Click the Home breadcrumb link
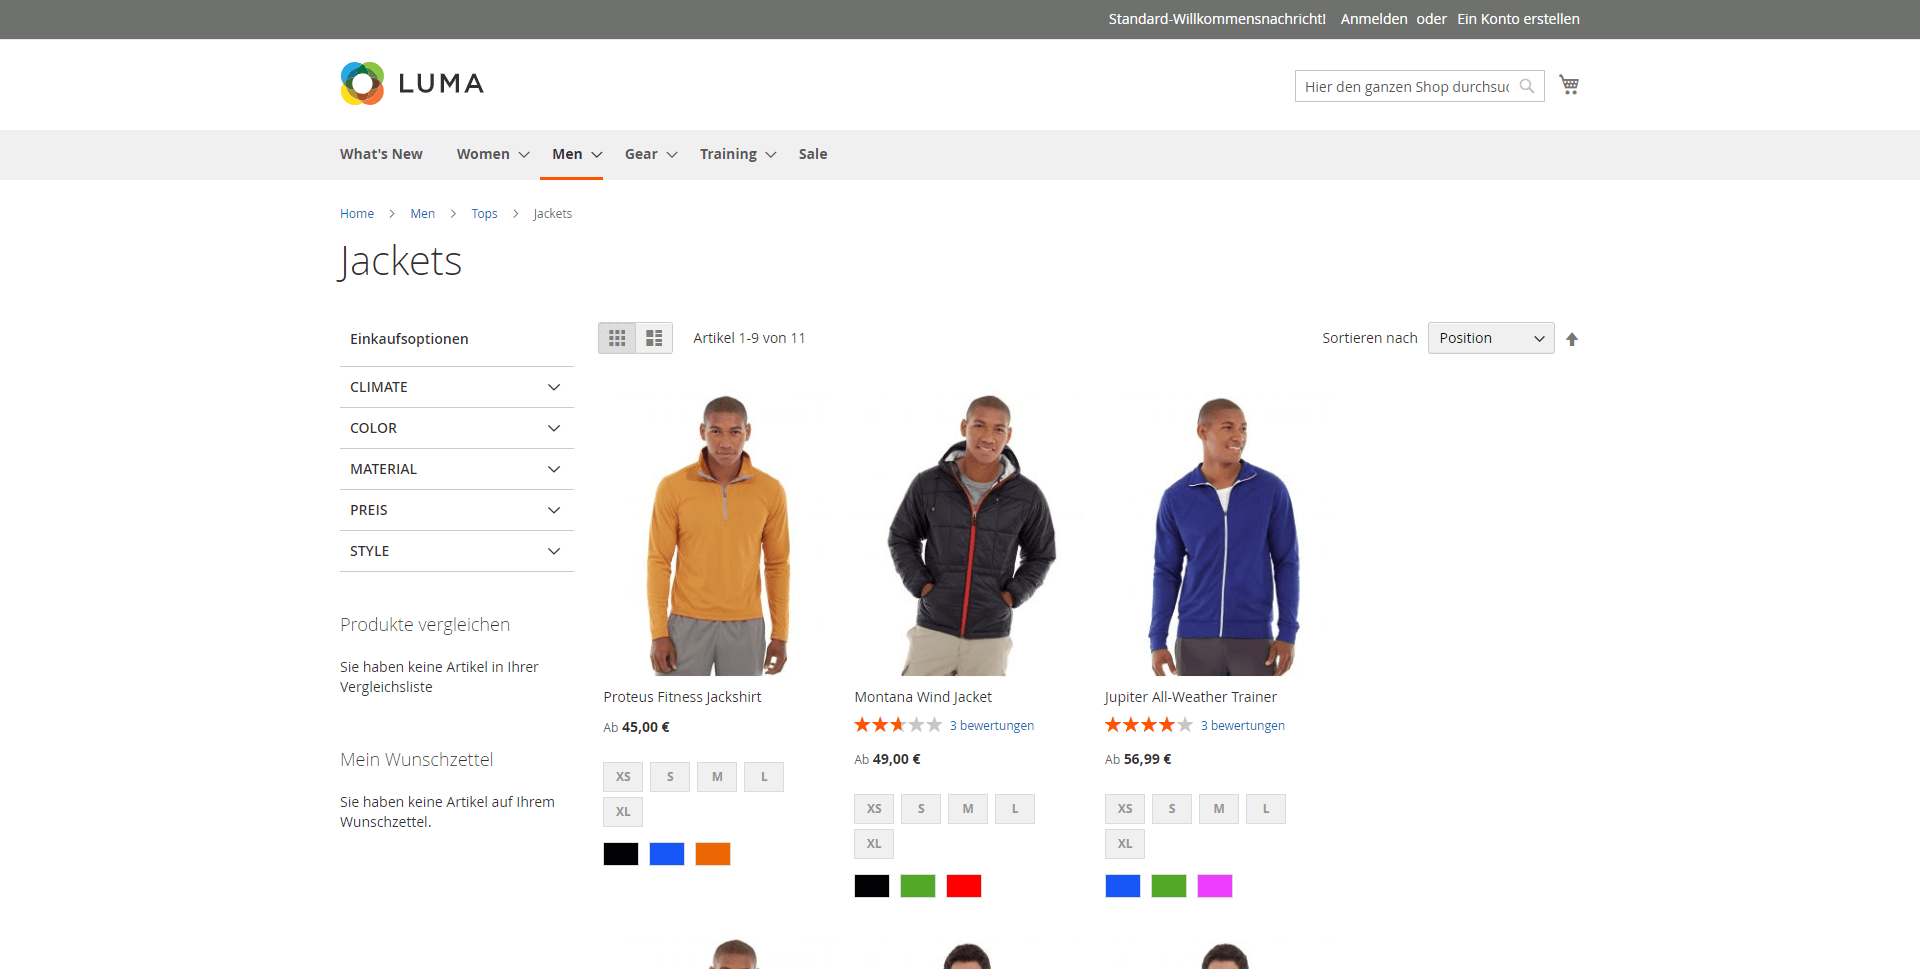The width and height of the screenshot is (1920, 969). [357, 213]
